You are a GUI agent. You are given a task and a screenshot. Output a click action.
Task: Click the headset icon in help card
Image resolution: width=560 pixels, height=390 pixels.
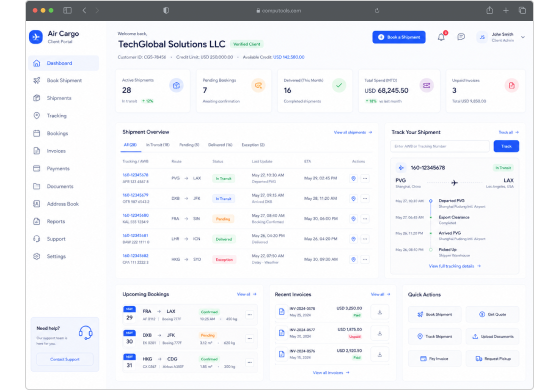[86, 332]
